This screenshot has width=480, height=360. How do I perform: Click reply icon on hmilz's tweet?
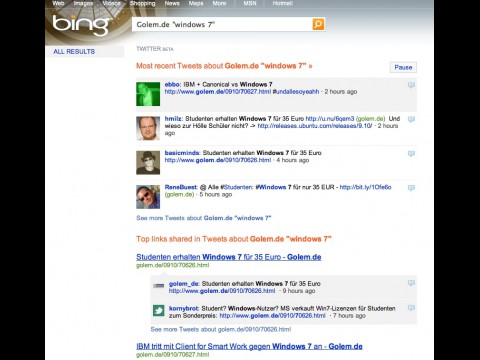coord(411,119)
